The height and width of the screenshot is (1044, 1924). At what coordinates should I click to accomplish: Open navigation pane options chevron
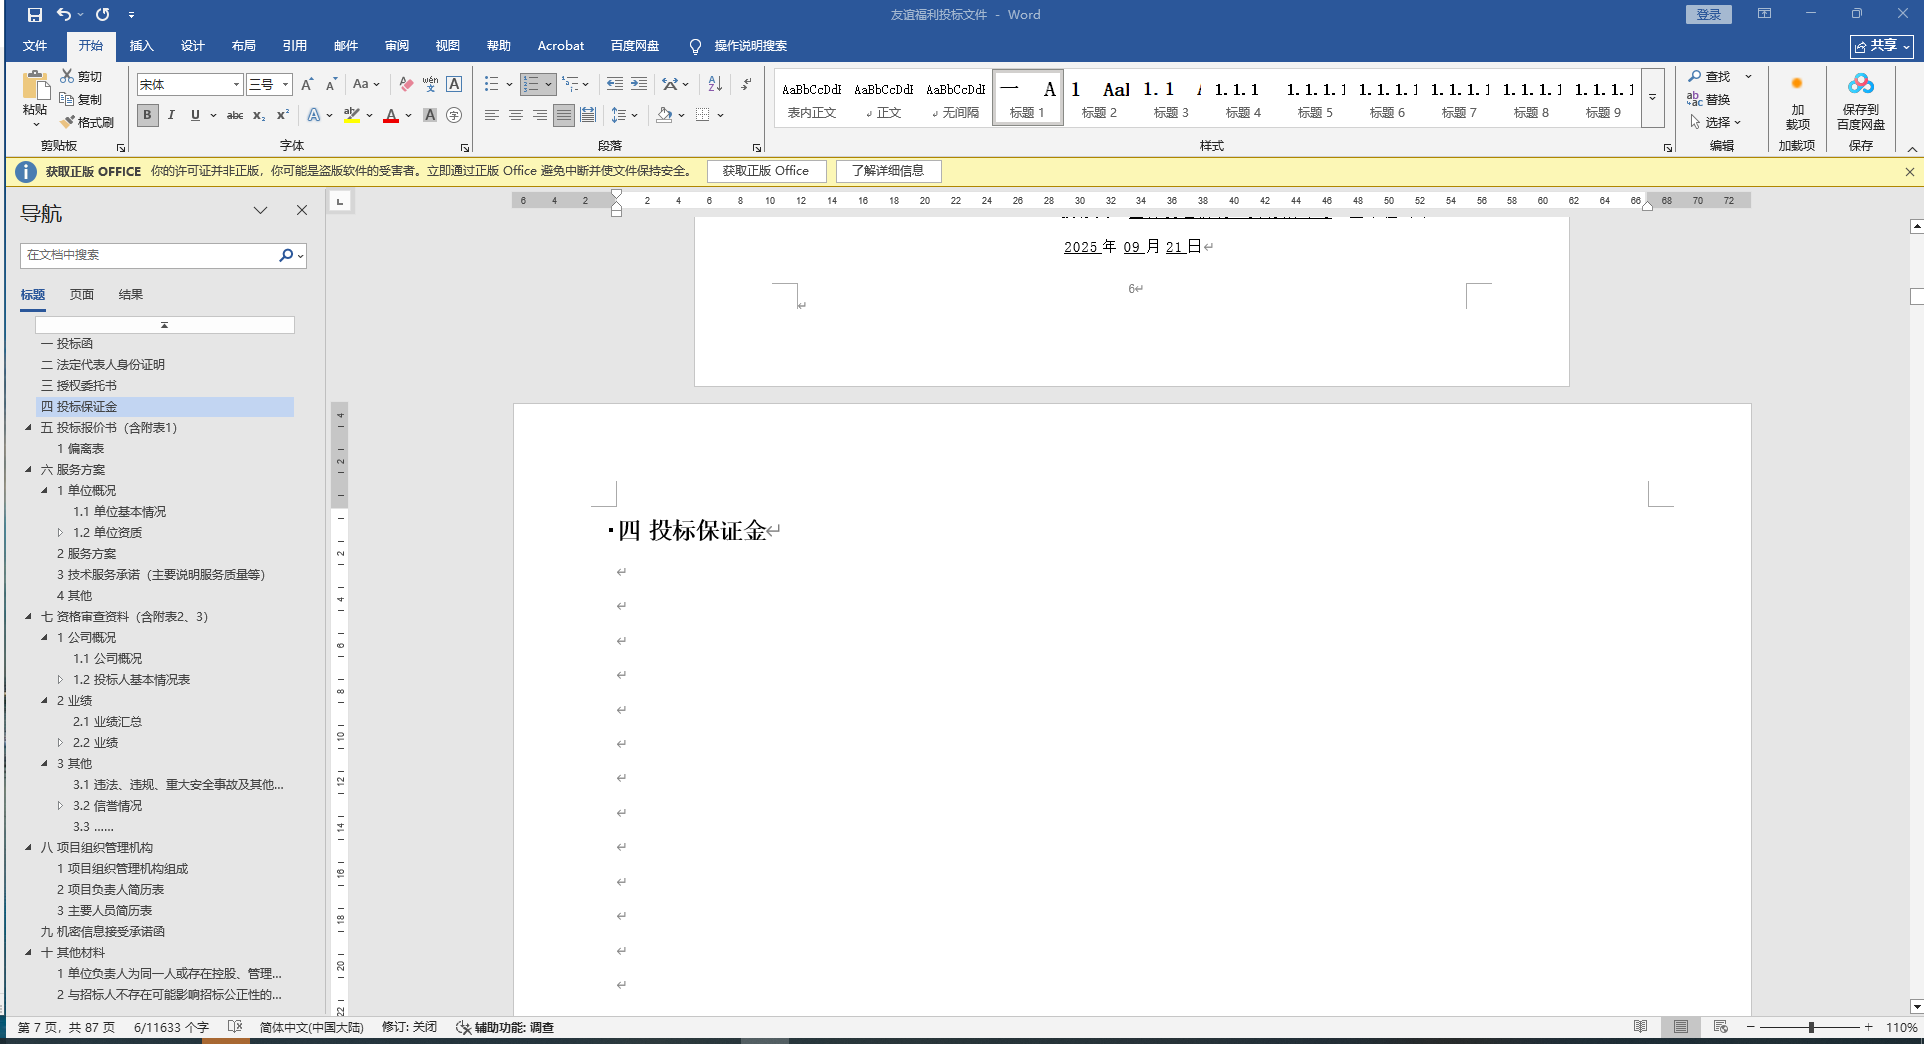pos(260,210)
